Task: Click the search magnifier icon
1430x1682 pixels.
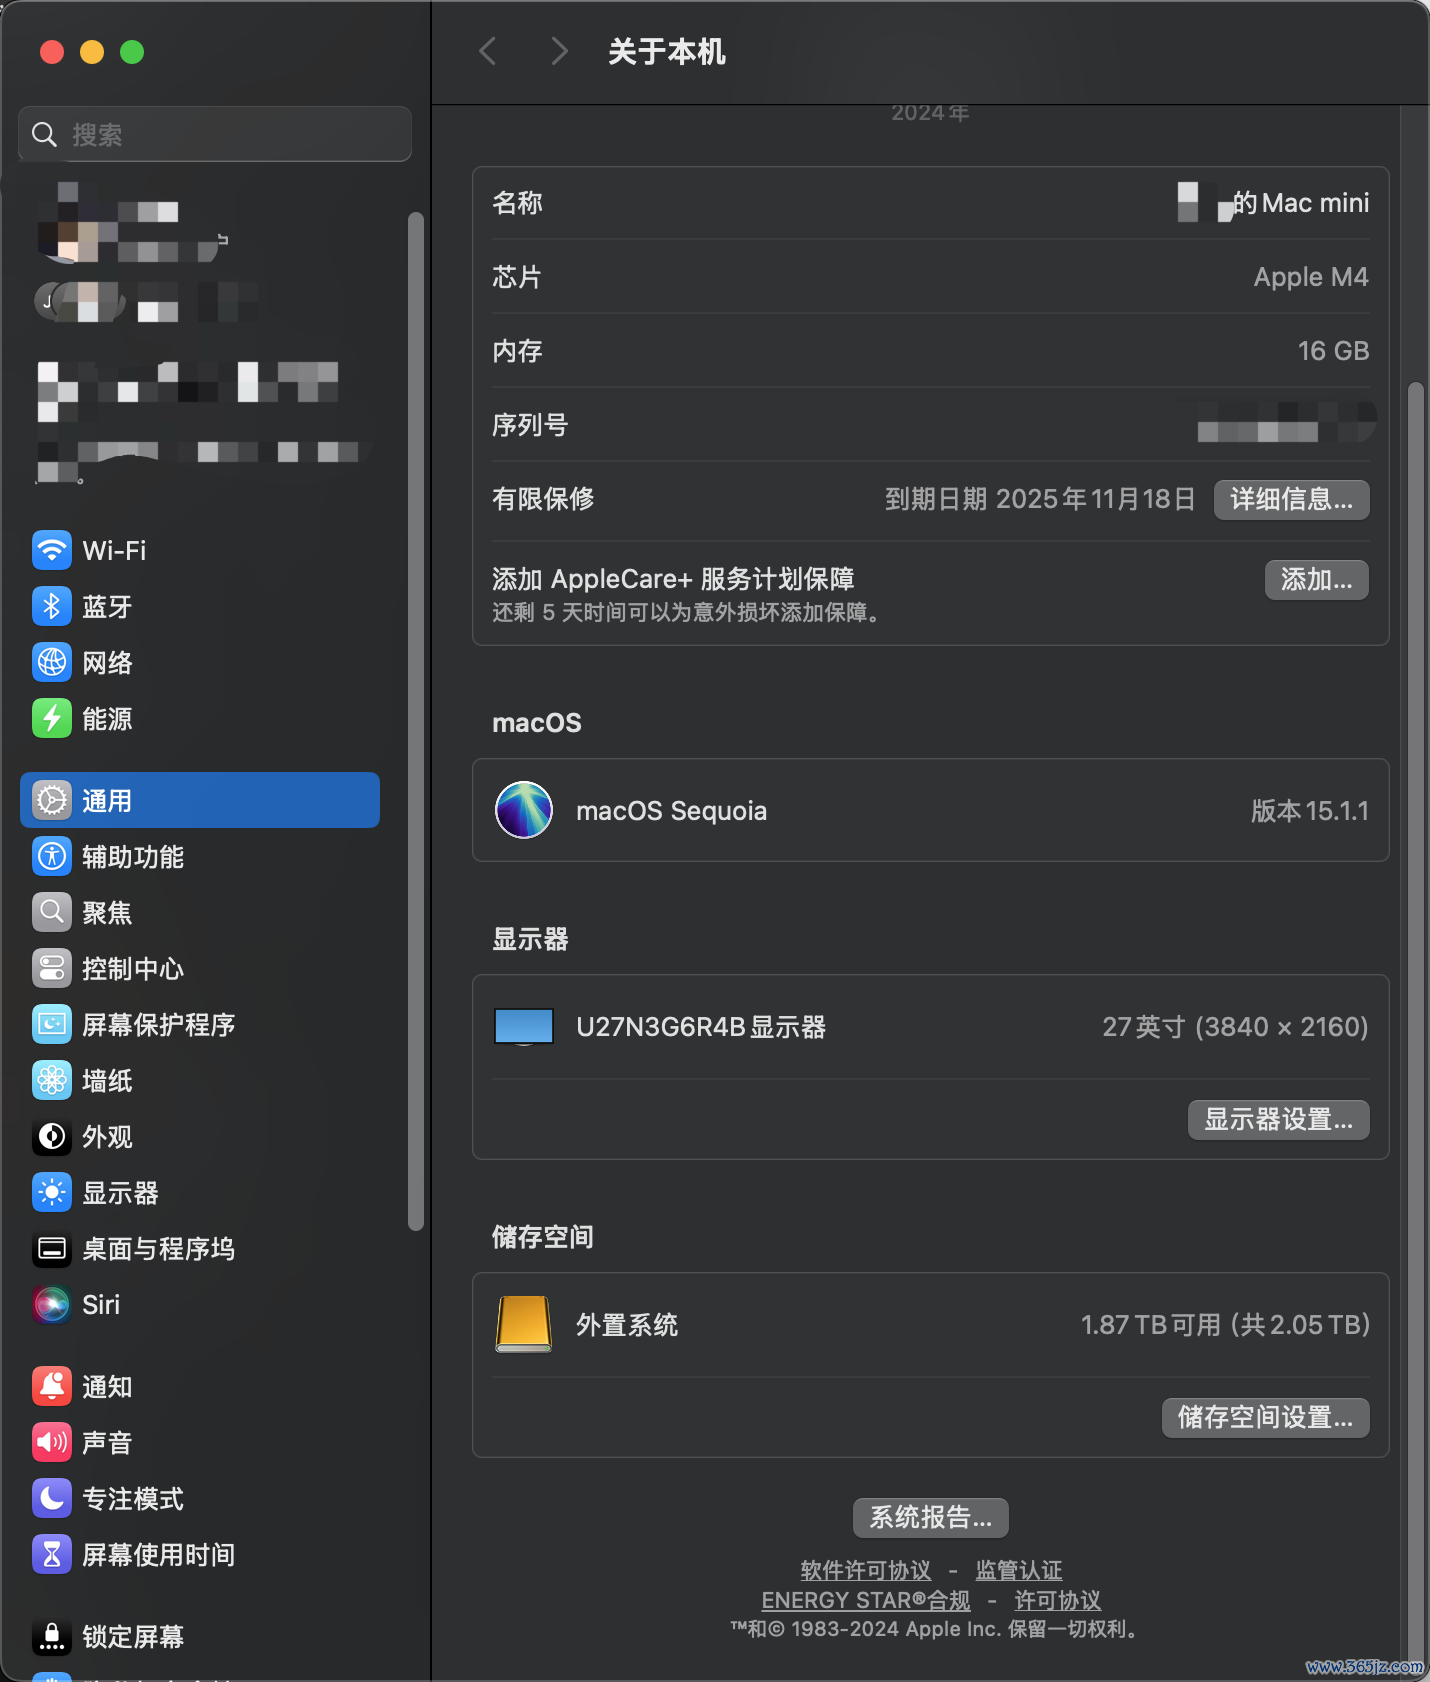Action: (44, 134)
